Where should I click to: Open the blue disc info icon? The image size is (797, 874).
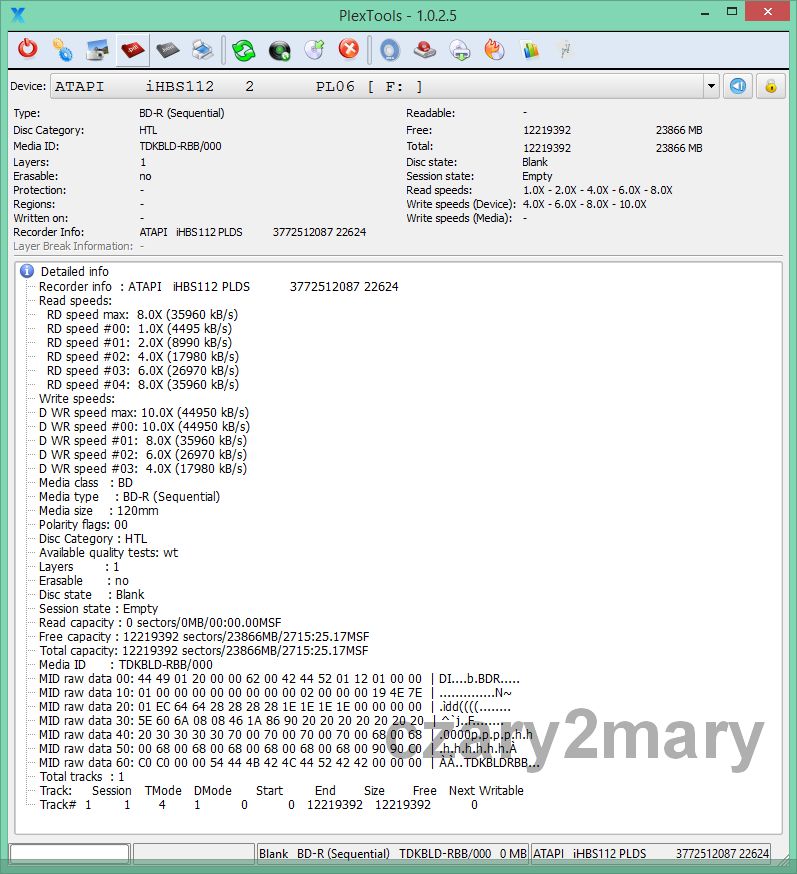point(390,50)
